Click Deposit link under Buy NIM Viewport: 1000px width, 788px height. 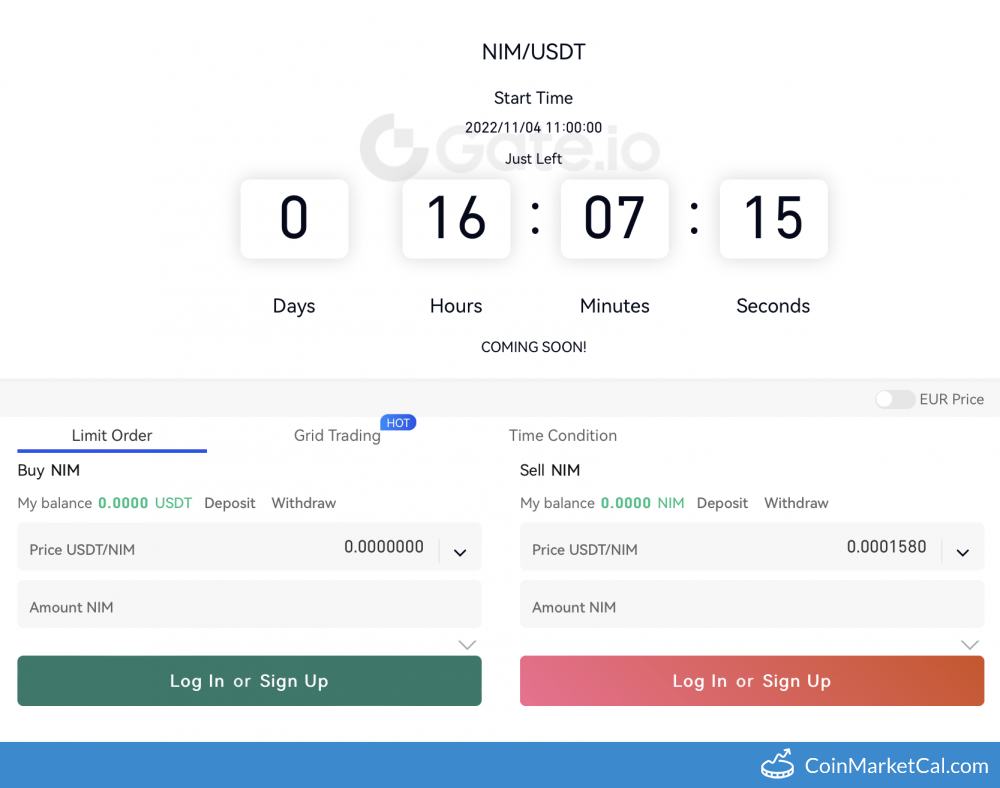pos(230,503)
